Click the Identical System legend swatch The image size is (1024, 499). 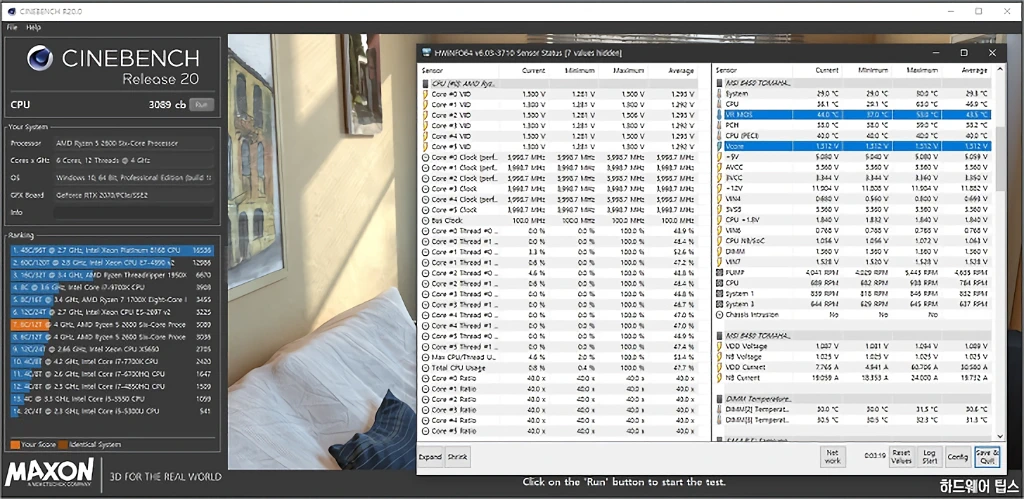[x=63, y=445]
